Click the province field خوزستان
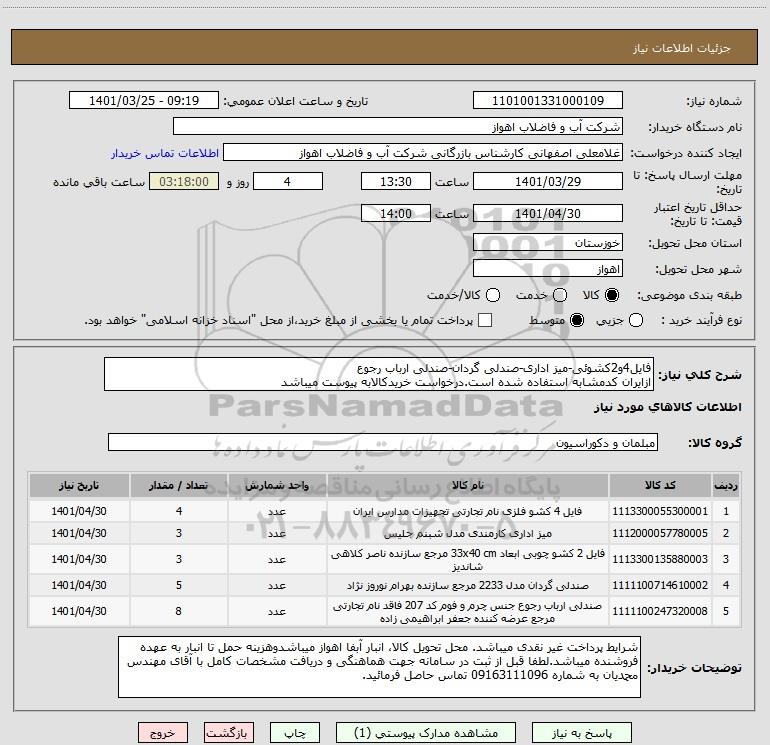 548,243
